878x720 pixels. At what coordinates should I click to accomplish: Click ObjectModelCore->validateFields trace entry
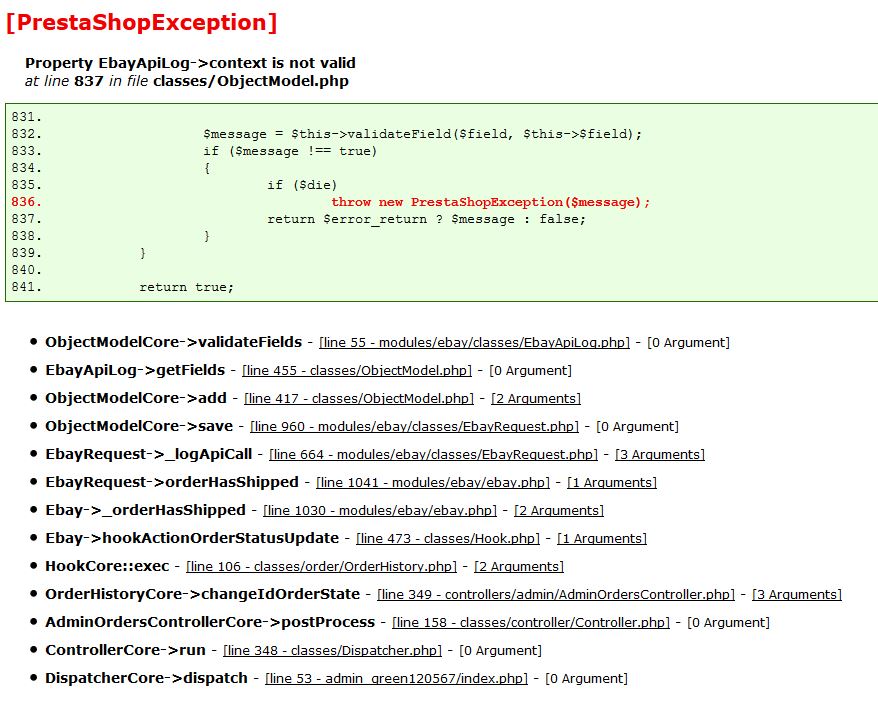click(x=174, y=342)
